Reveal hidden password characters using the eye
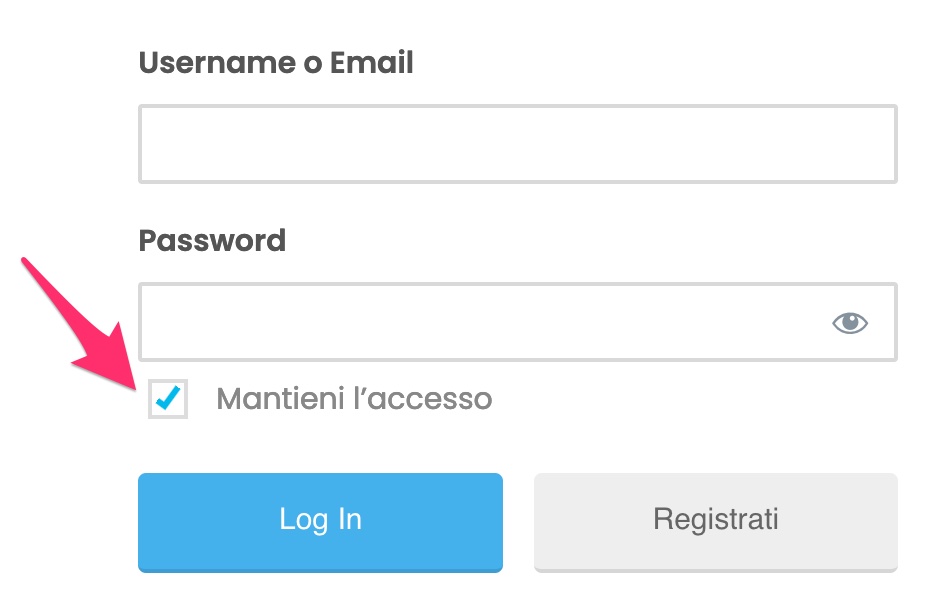Screen dimensions: 932x610 tap(849, 323)
